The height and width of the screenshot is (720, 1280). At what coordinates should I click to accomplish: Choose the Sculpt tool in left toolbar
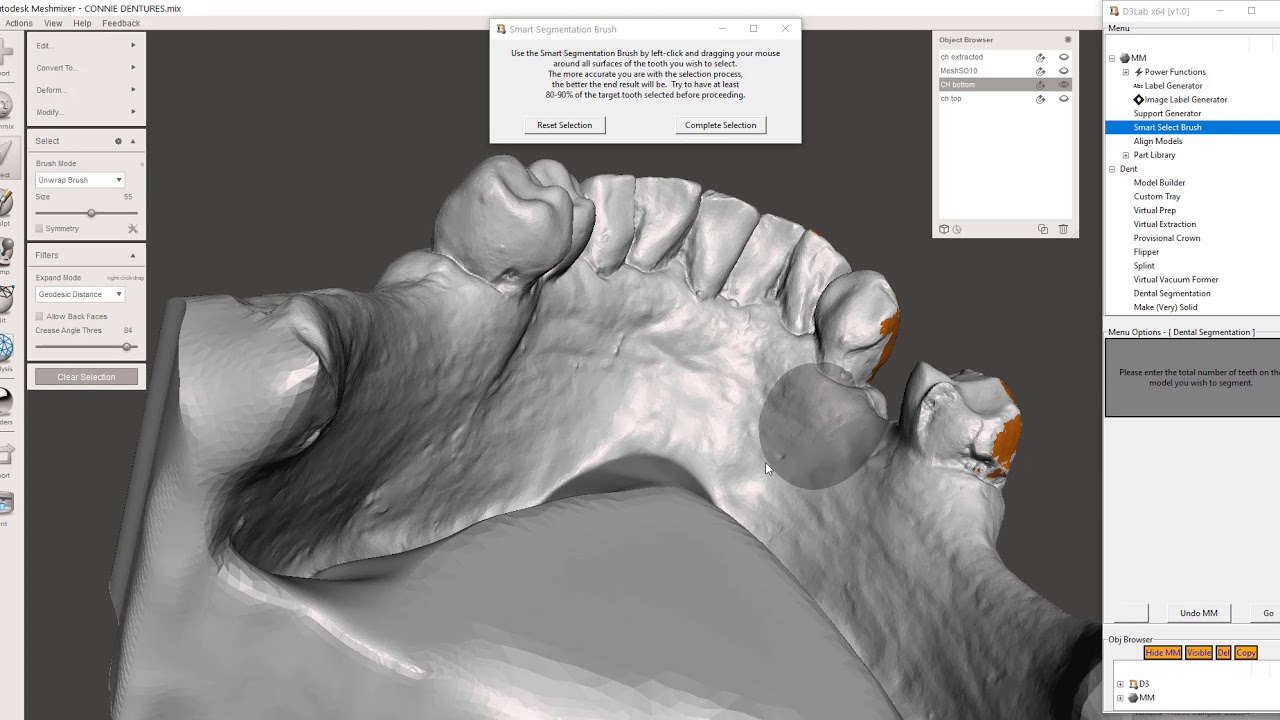5,205
